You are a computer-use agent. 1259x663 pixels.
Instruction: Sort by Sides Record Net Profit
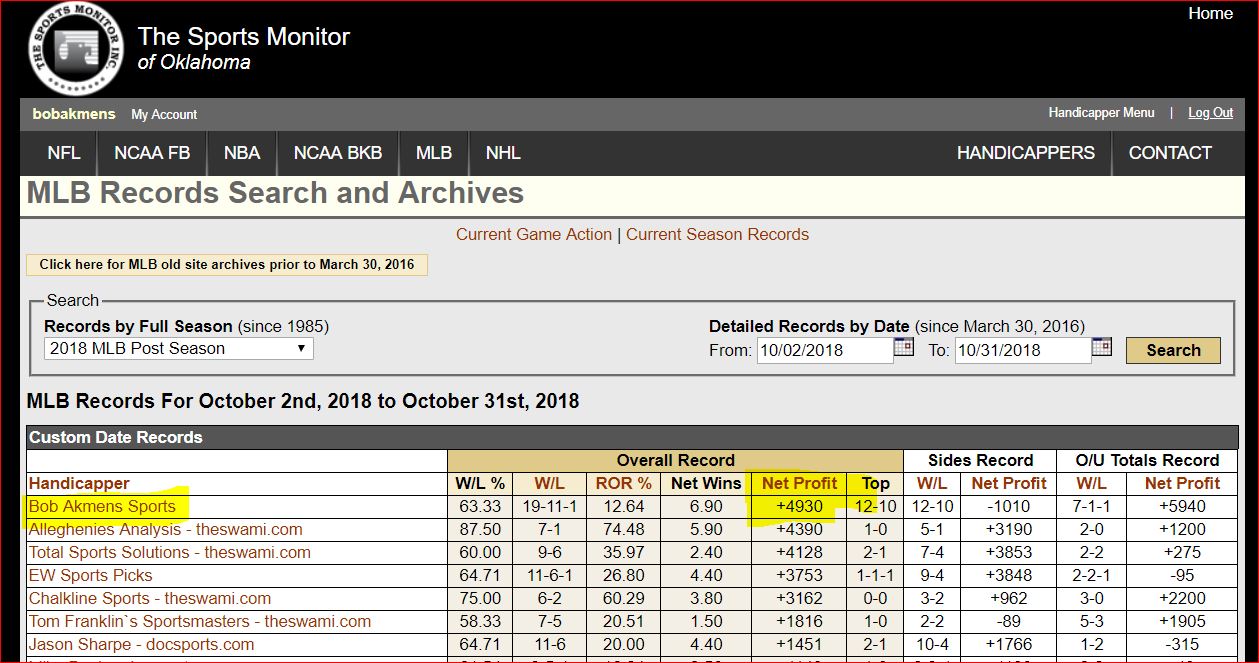pos(1009,483)
